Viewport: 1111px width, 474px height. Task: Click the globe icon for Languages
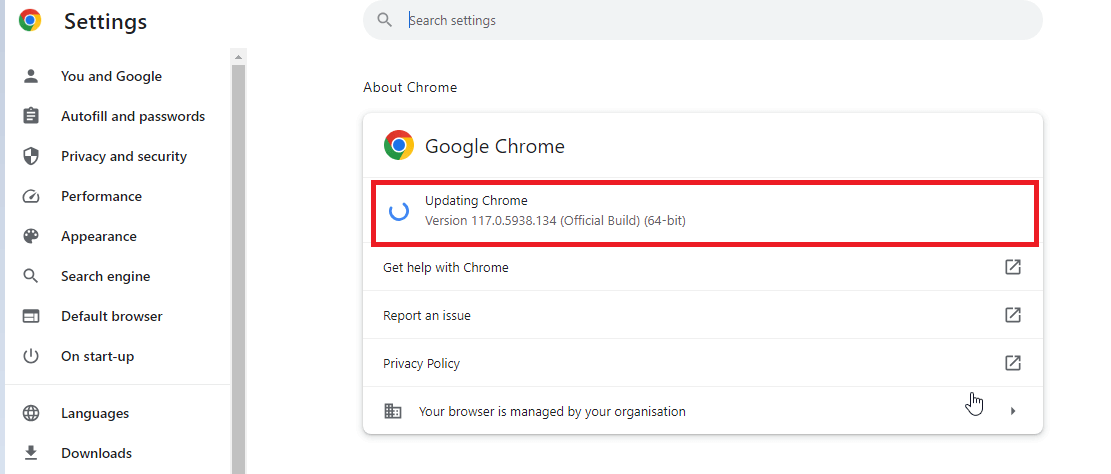coord(30,413)
